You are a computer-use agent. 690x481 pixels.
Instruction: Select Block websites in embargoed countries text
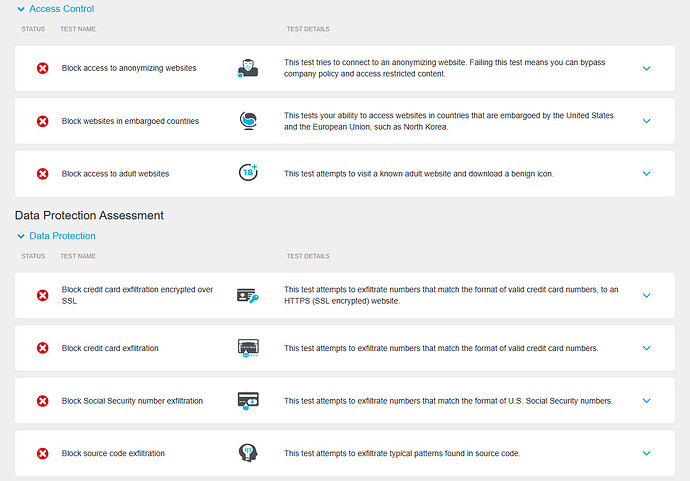coord(130,121)
